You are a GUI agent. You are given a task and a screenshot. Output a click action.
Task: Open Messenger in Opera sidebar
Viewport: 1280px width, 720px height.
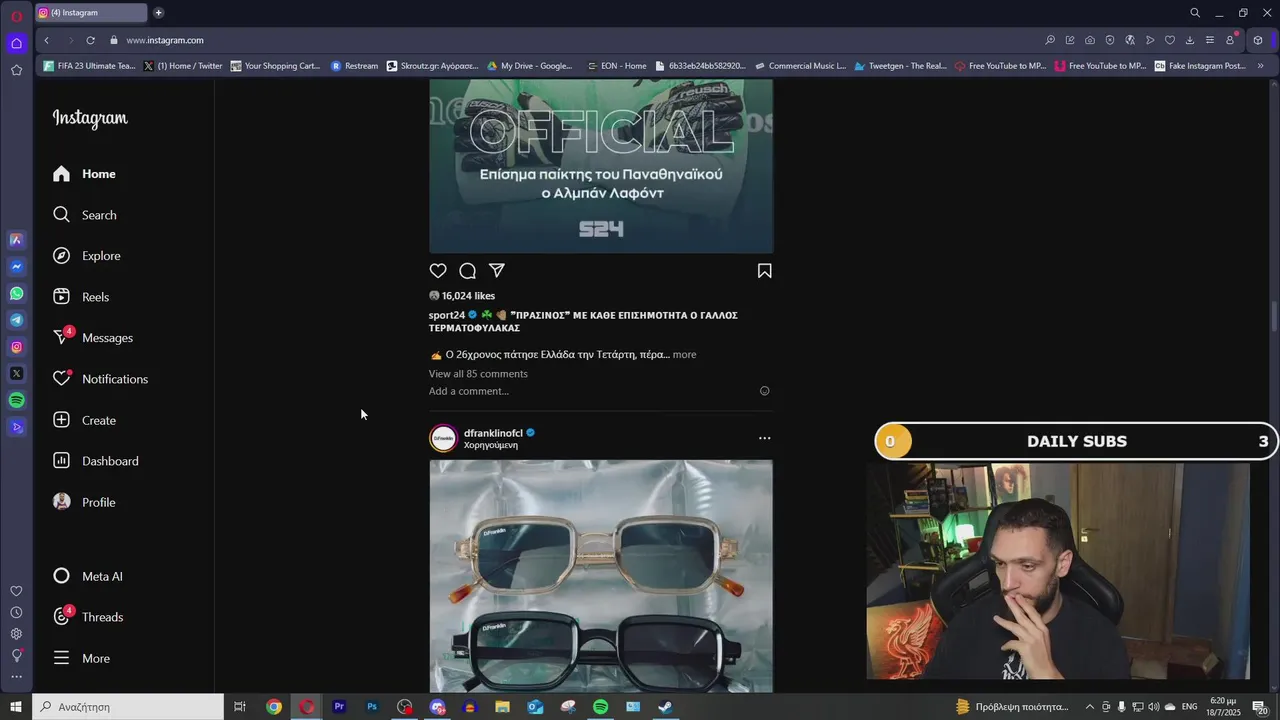click(16, 267)
